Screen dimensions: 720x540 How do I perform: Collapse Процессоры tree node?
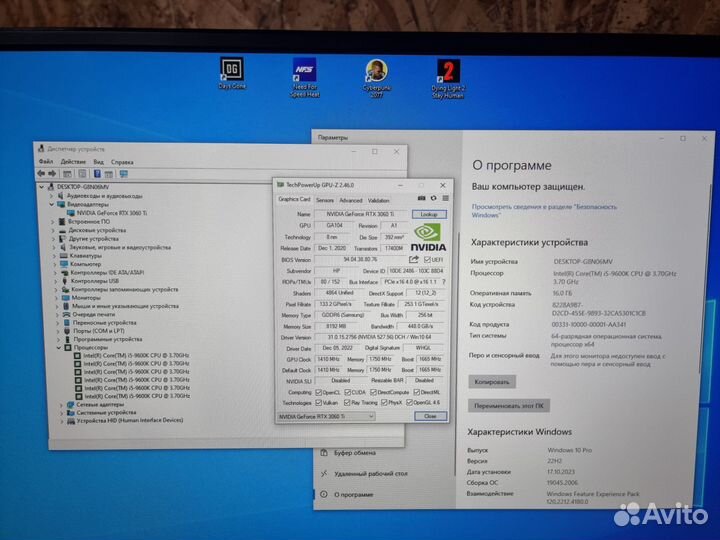(x=59, y=348)
